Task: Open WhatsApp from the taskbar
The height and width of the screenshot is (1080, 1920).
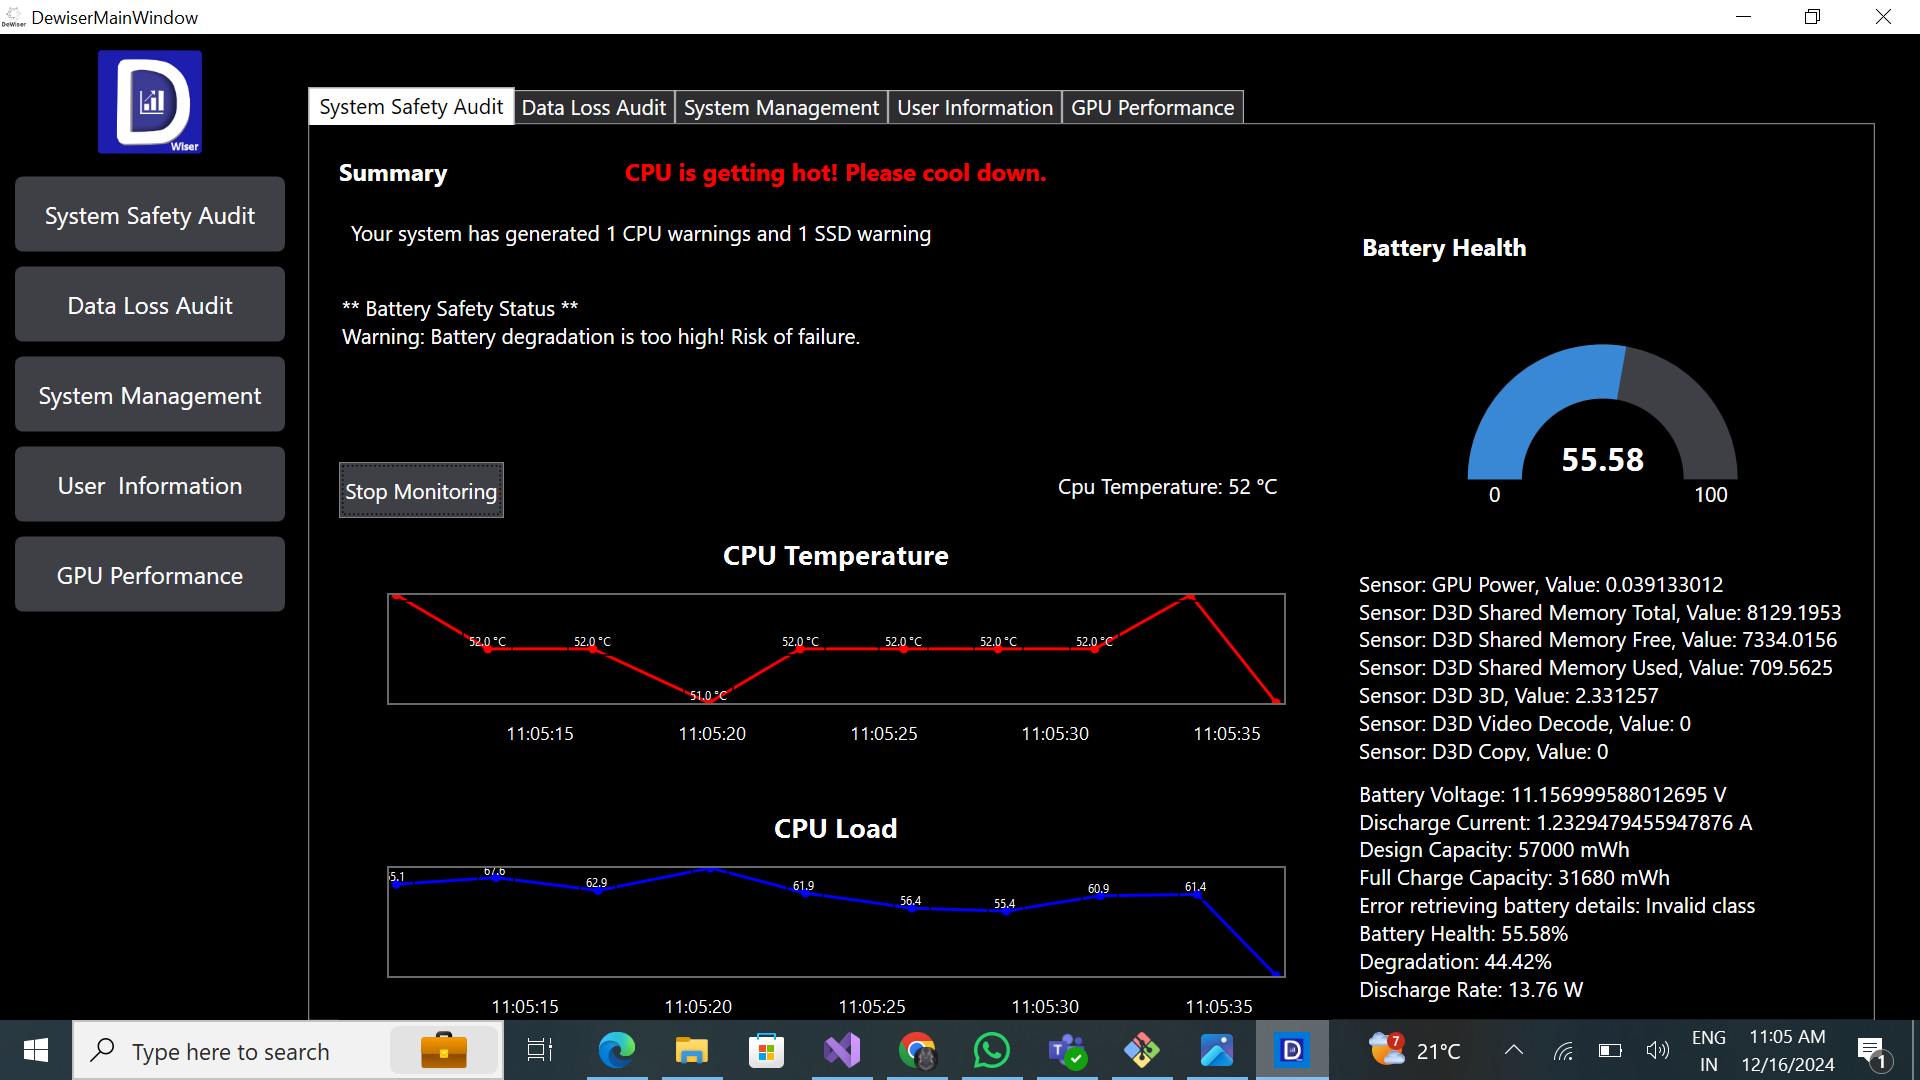Action: pyautogui.click(x=991, y=1050)
